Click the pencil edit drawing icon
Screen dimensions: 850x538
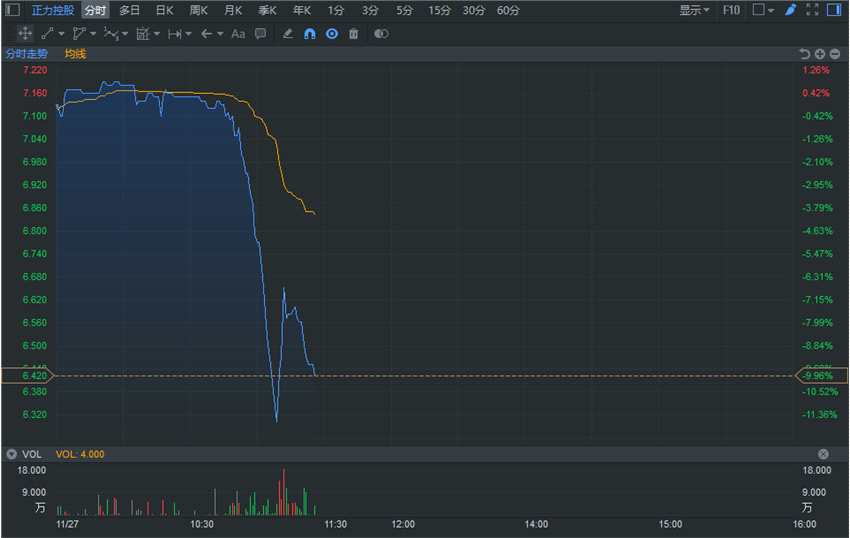(x=288, y=34)
